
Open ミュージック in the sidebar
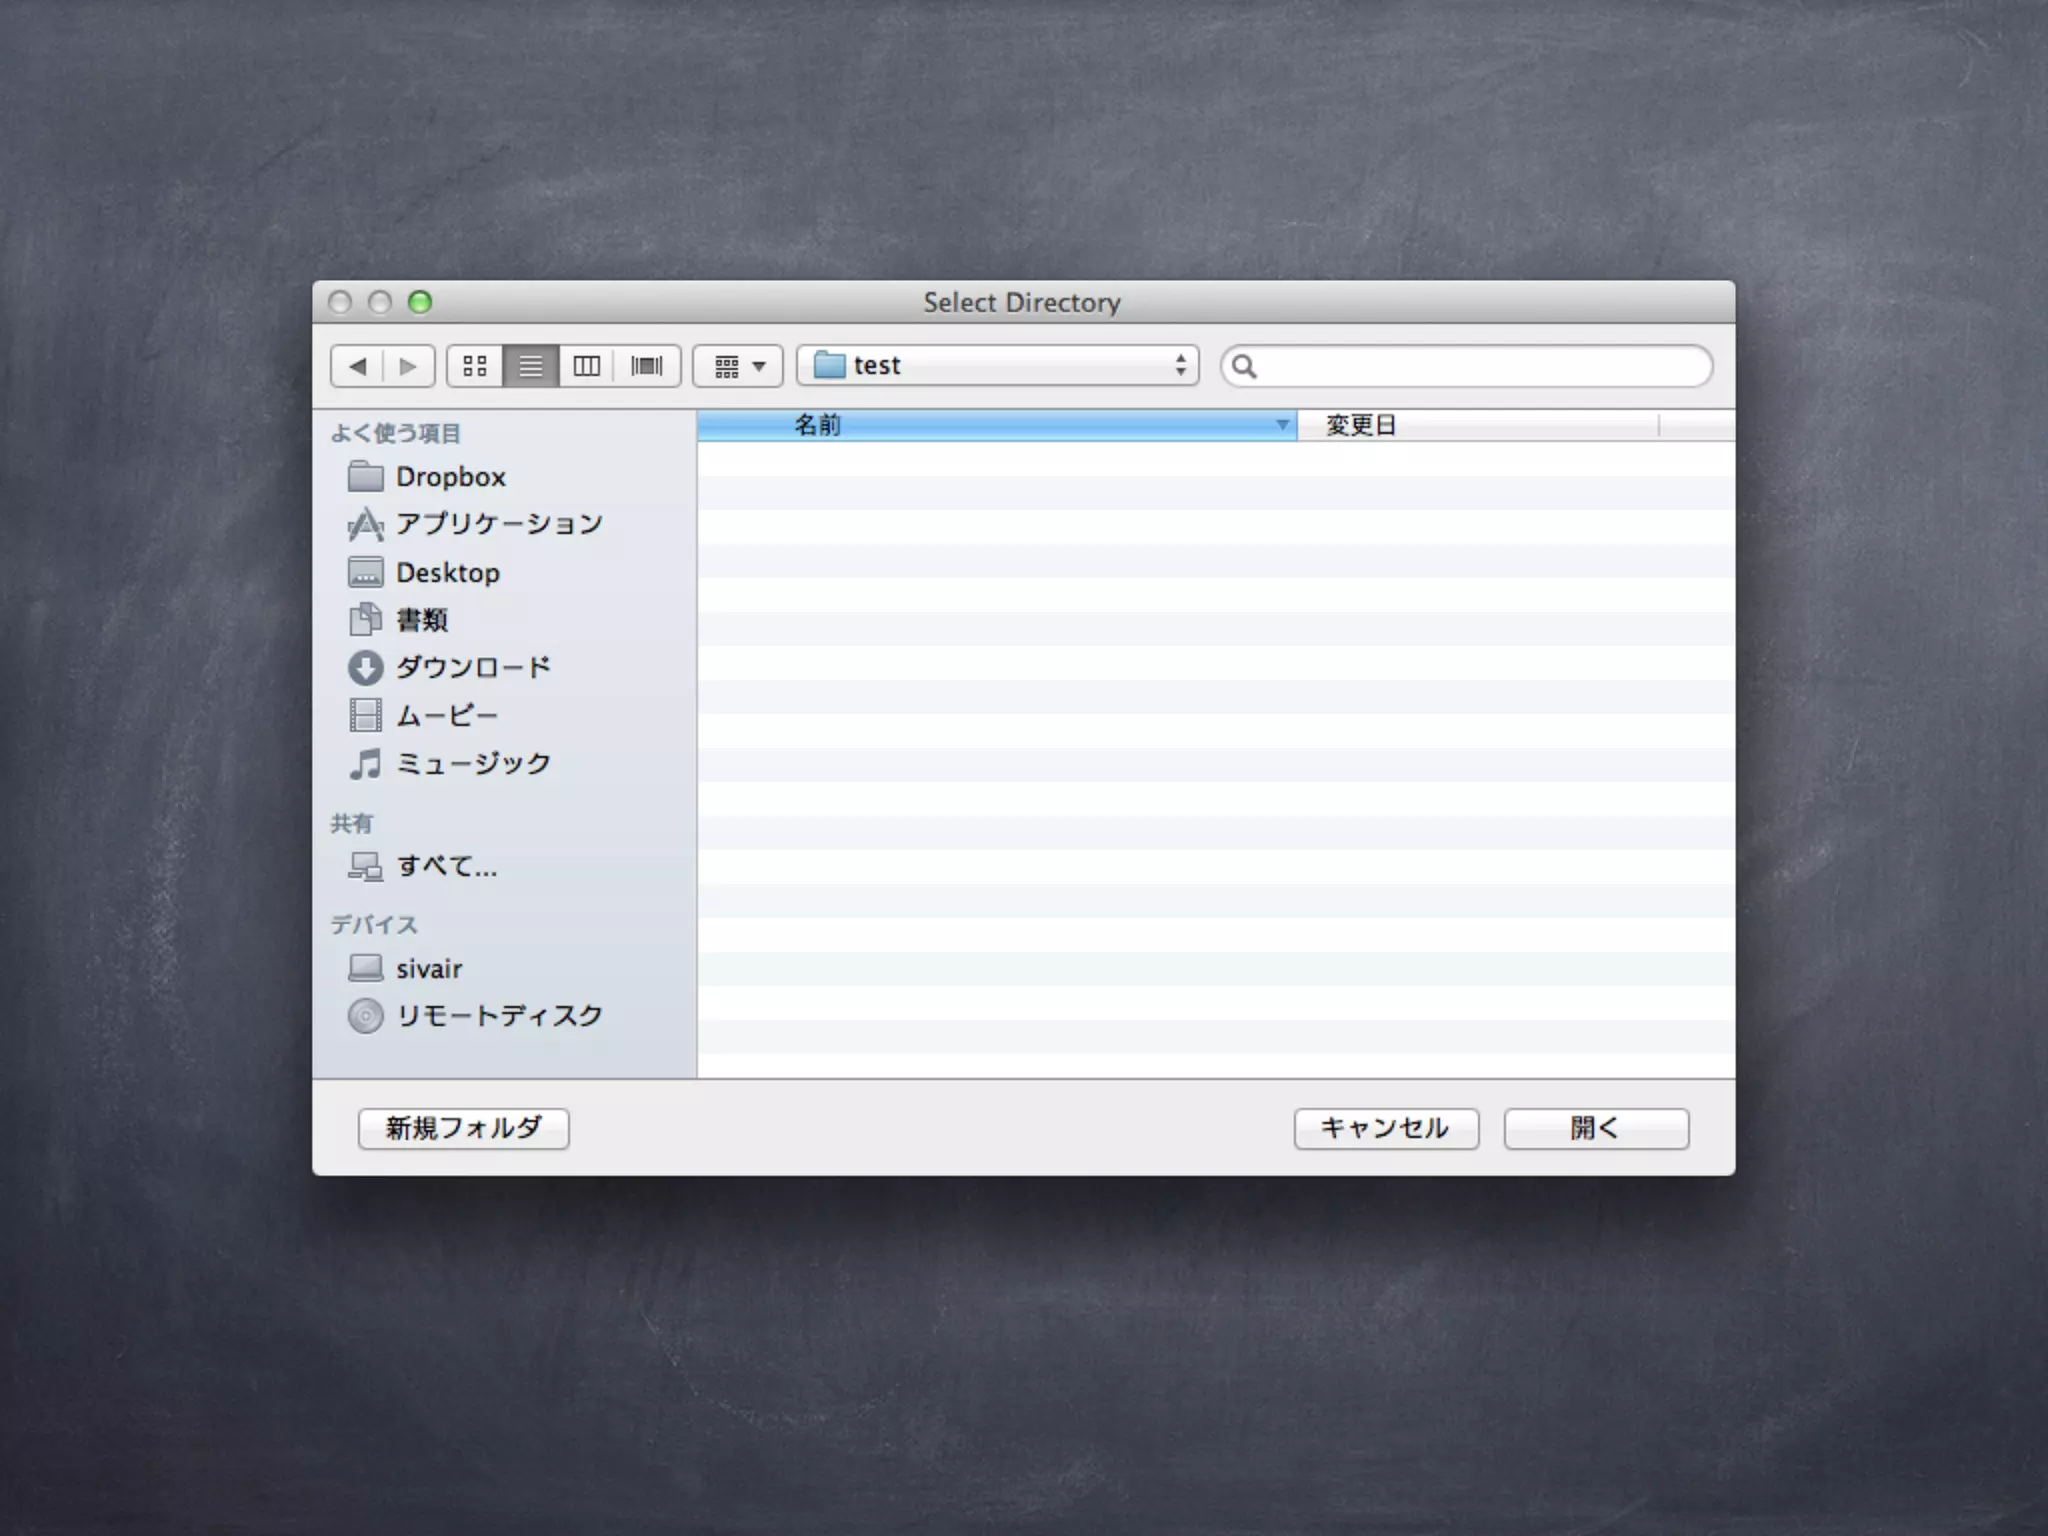coord(472,764)
